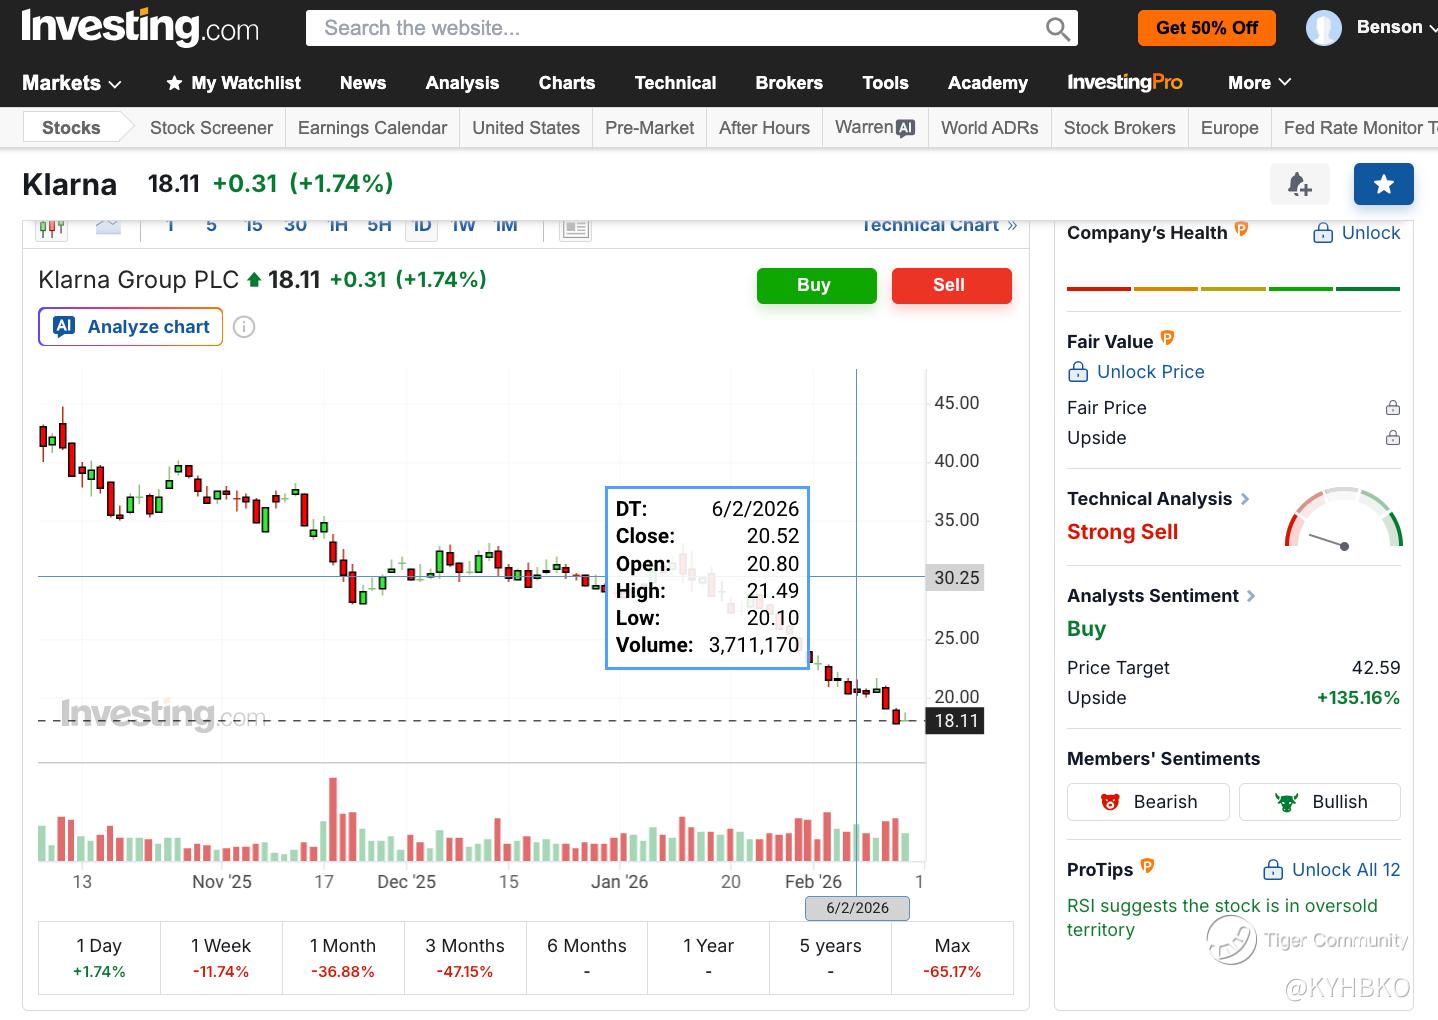The width and height of the screenshot is (1438, 1020).
Task: Select the 1D chart interval
Action: point(422,226)
